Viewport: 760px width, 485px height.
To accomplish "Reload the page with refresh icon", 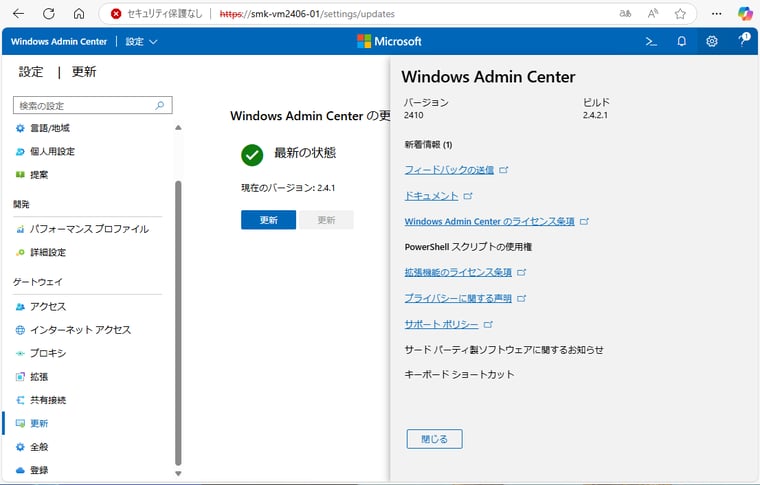I will 48,14.
